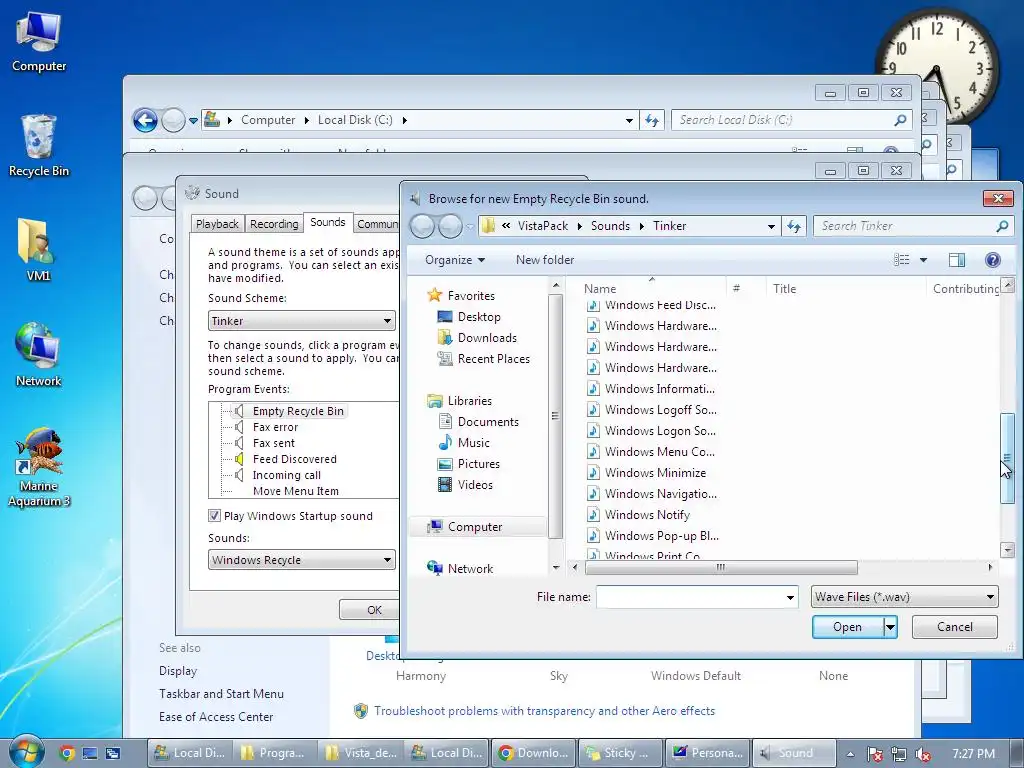The width and height of the screenshot is (1024, 768).
Task: Select the Windows Menu Command file
Action: click(x=660, y=451)
